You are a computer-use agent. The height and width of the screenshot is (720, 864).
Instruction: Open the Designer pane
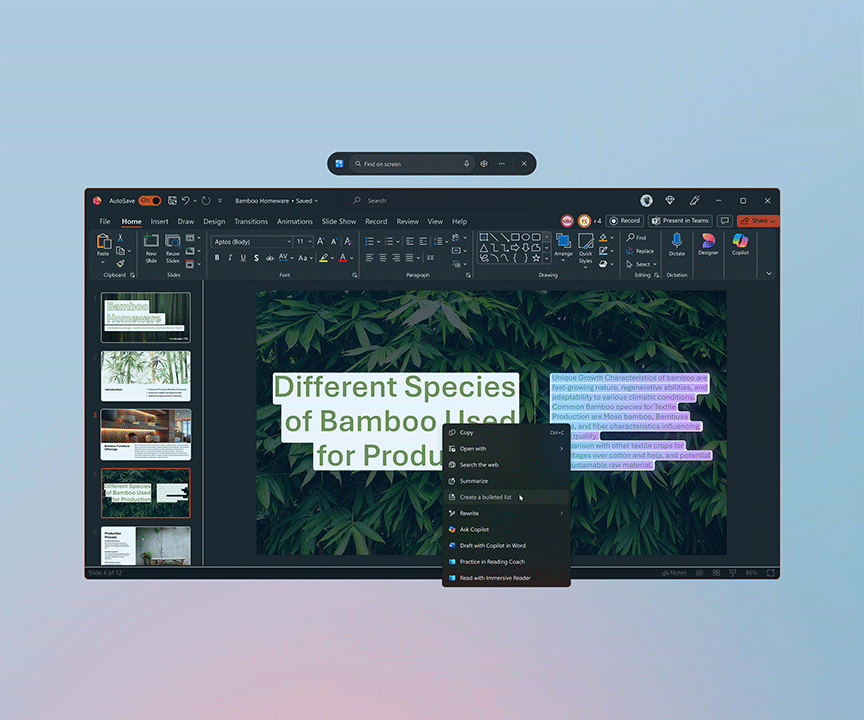point(708,241)
